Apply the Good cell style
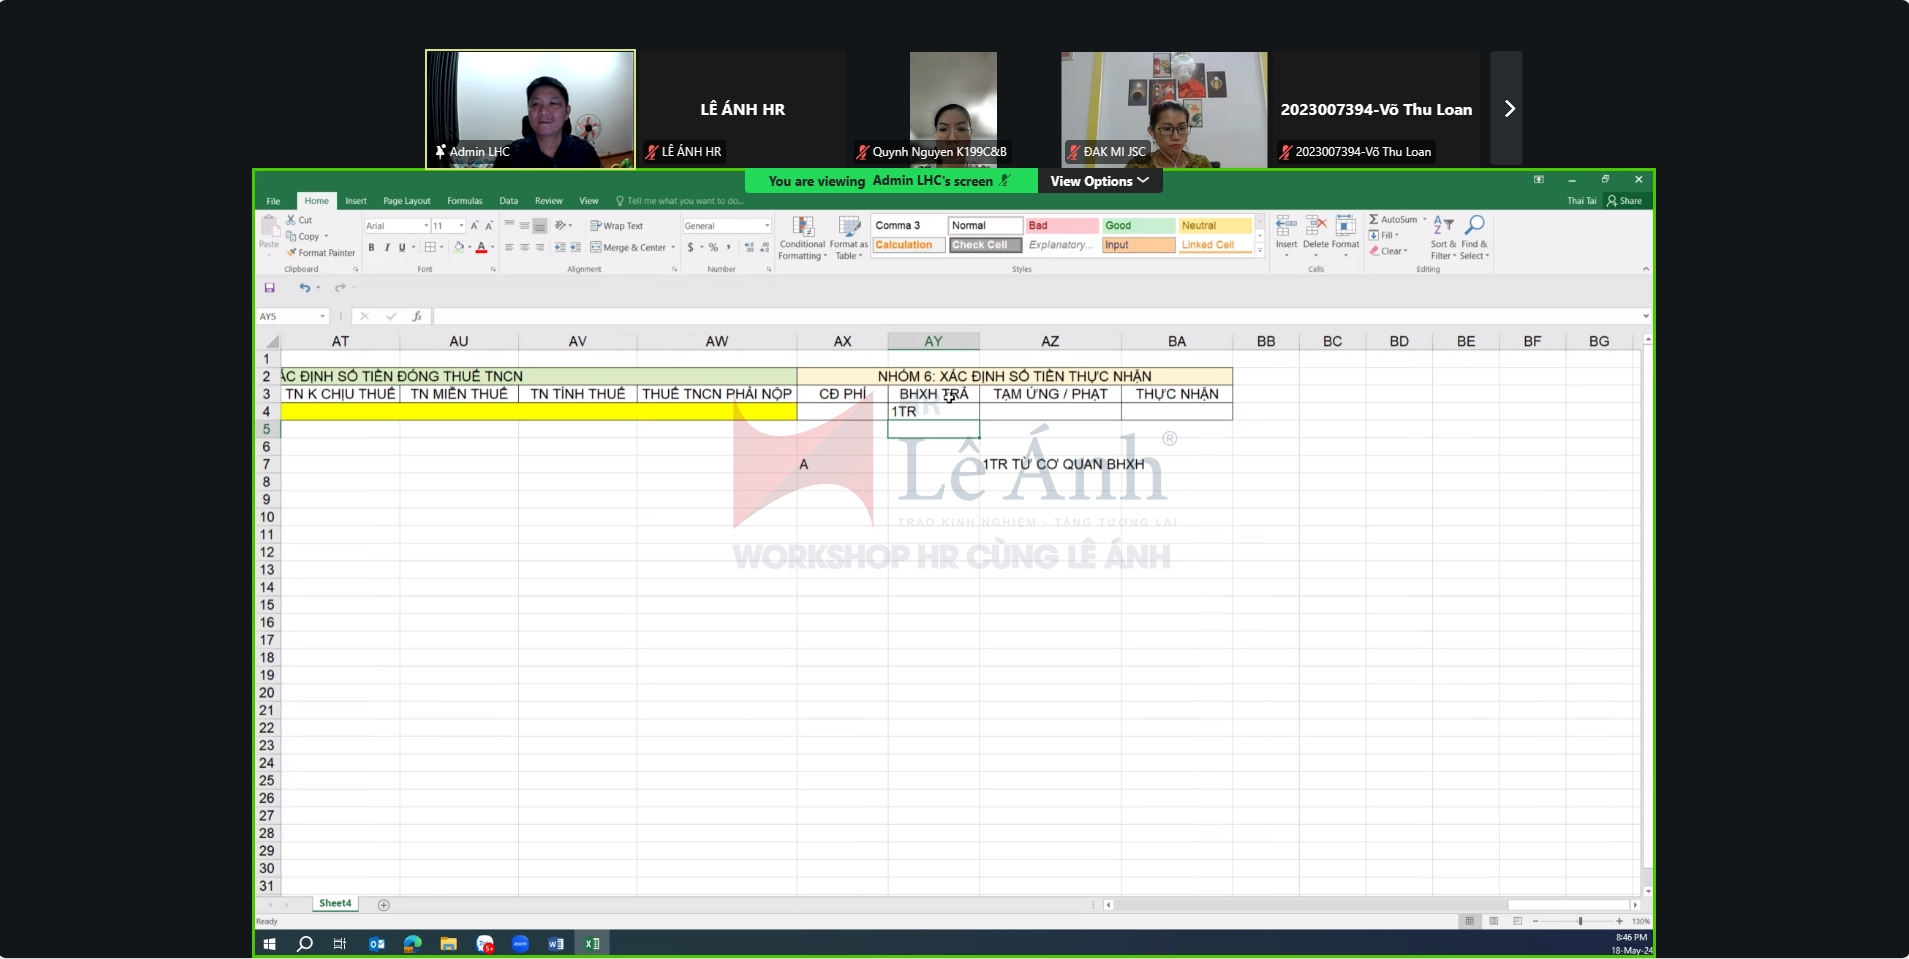Screen dimensions: 1909x959 pyautogui.click(x=1138, y=226)
